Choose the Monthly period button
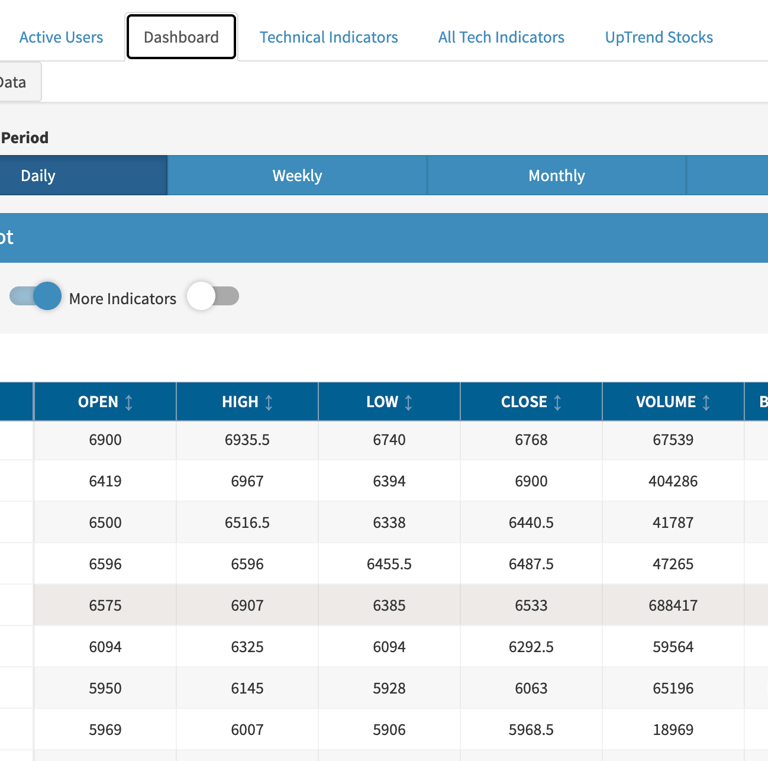The height and width of the screenshot is (761, 768). click(556, 175)
